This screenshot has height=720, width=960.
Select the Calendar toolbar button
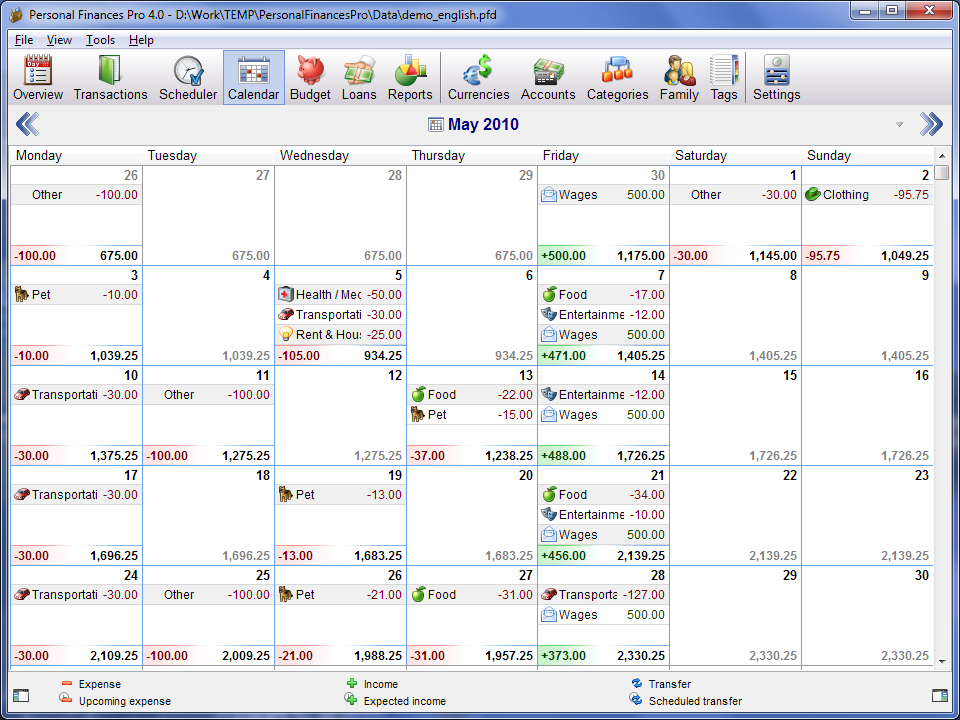click(253, 78)
